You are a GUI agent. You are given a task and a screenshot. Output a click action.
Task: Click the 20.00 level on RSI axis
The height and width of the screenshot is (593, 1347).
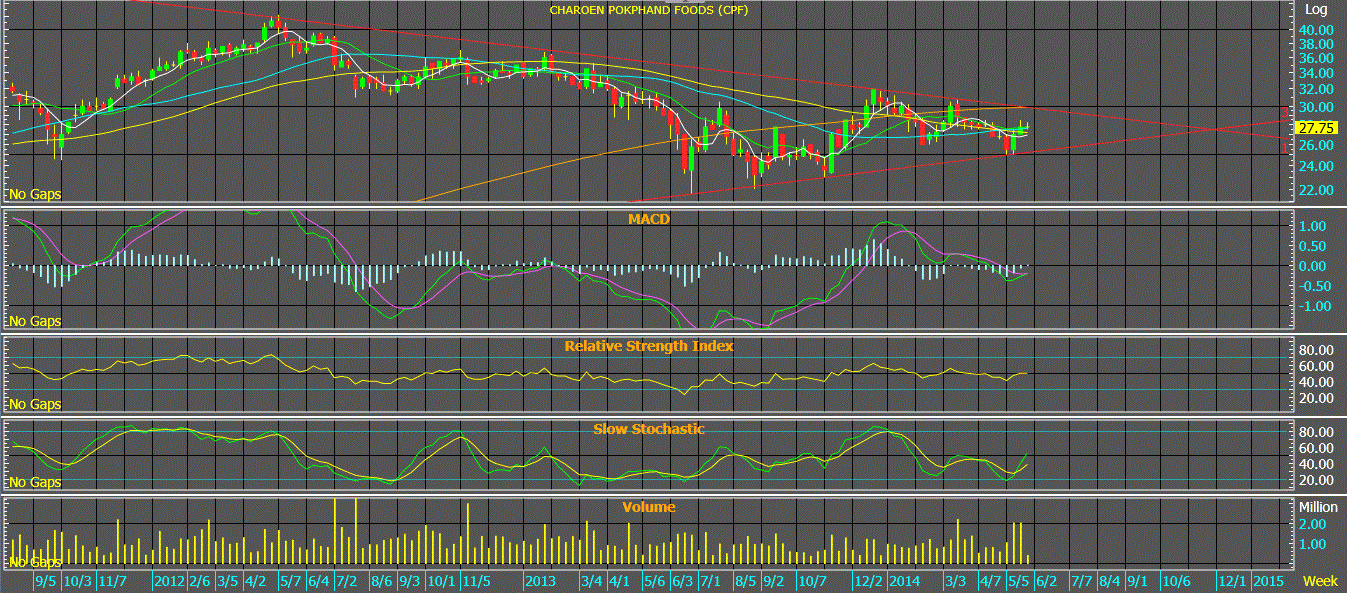click(x=1315, y=398)
